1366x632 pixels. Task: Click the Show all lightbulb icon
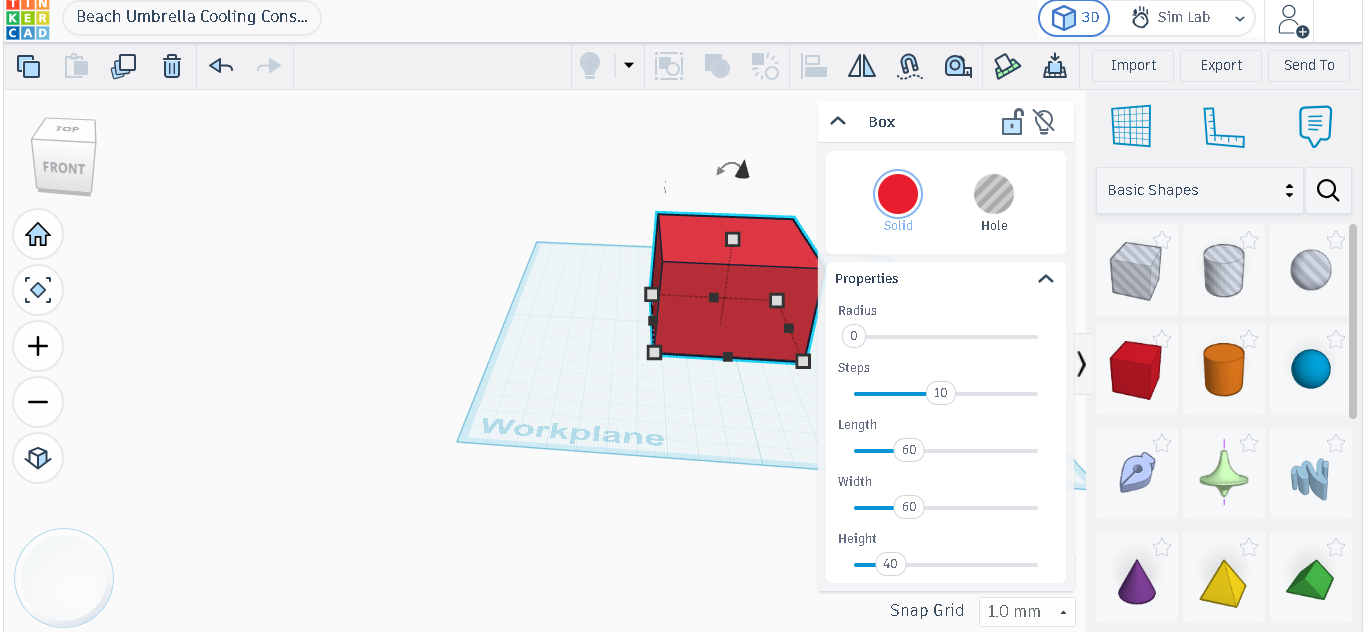pyautogui.click(x=590, y=66)
